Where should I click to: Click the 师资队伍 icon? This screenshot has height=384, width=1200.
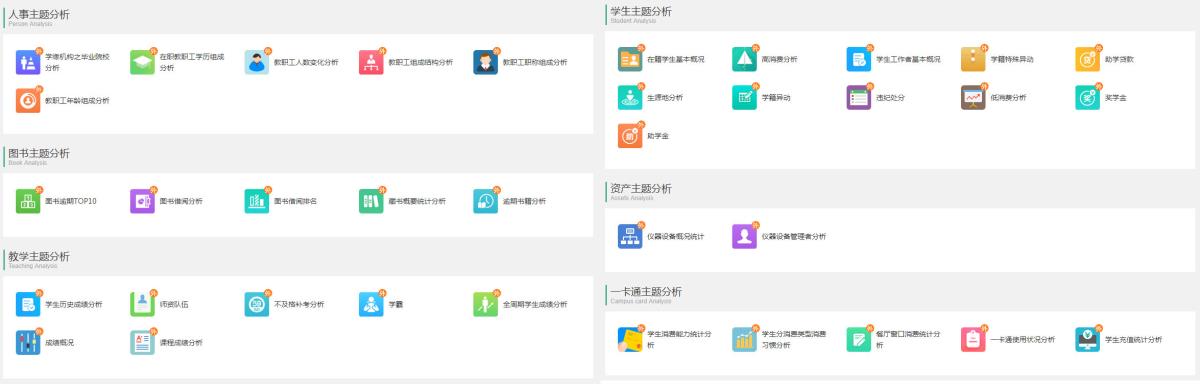(x=142, y=304)
